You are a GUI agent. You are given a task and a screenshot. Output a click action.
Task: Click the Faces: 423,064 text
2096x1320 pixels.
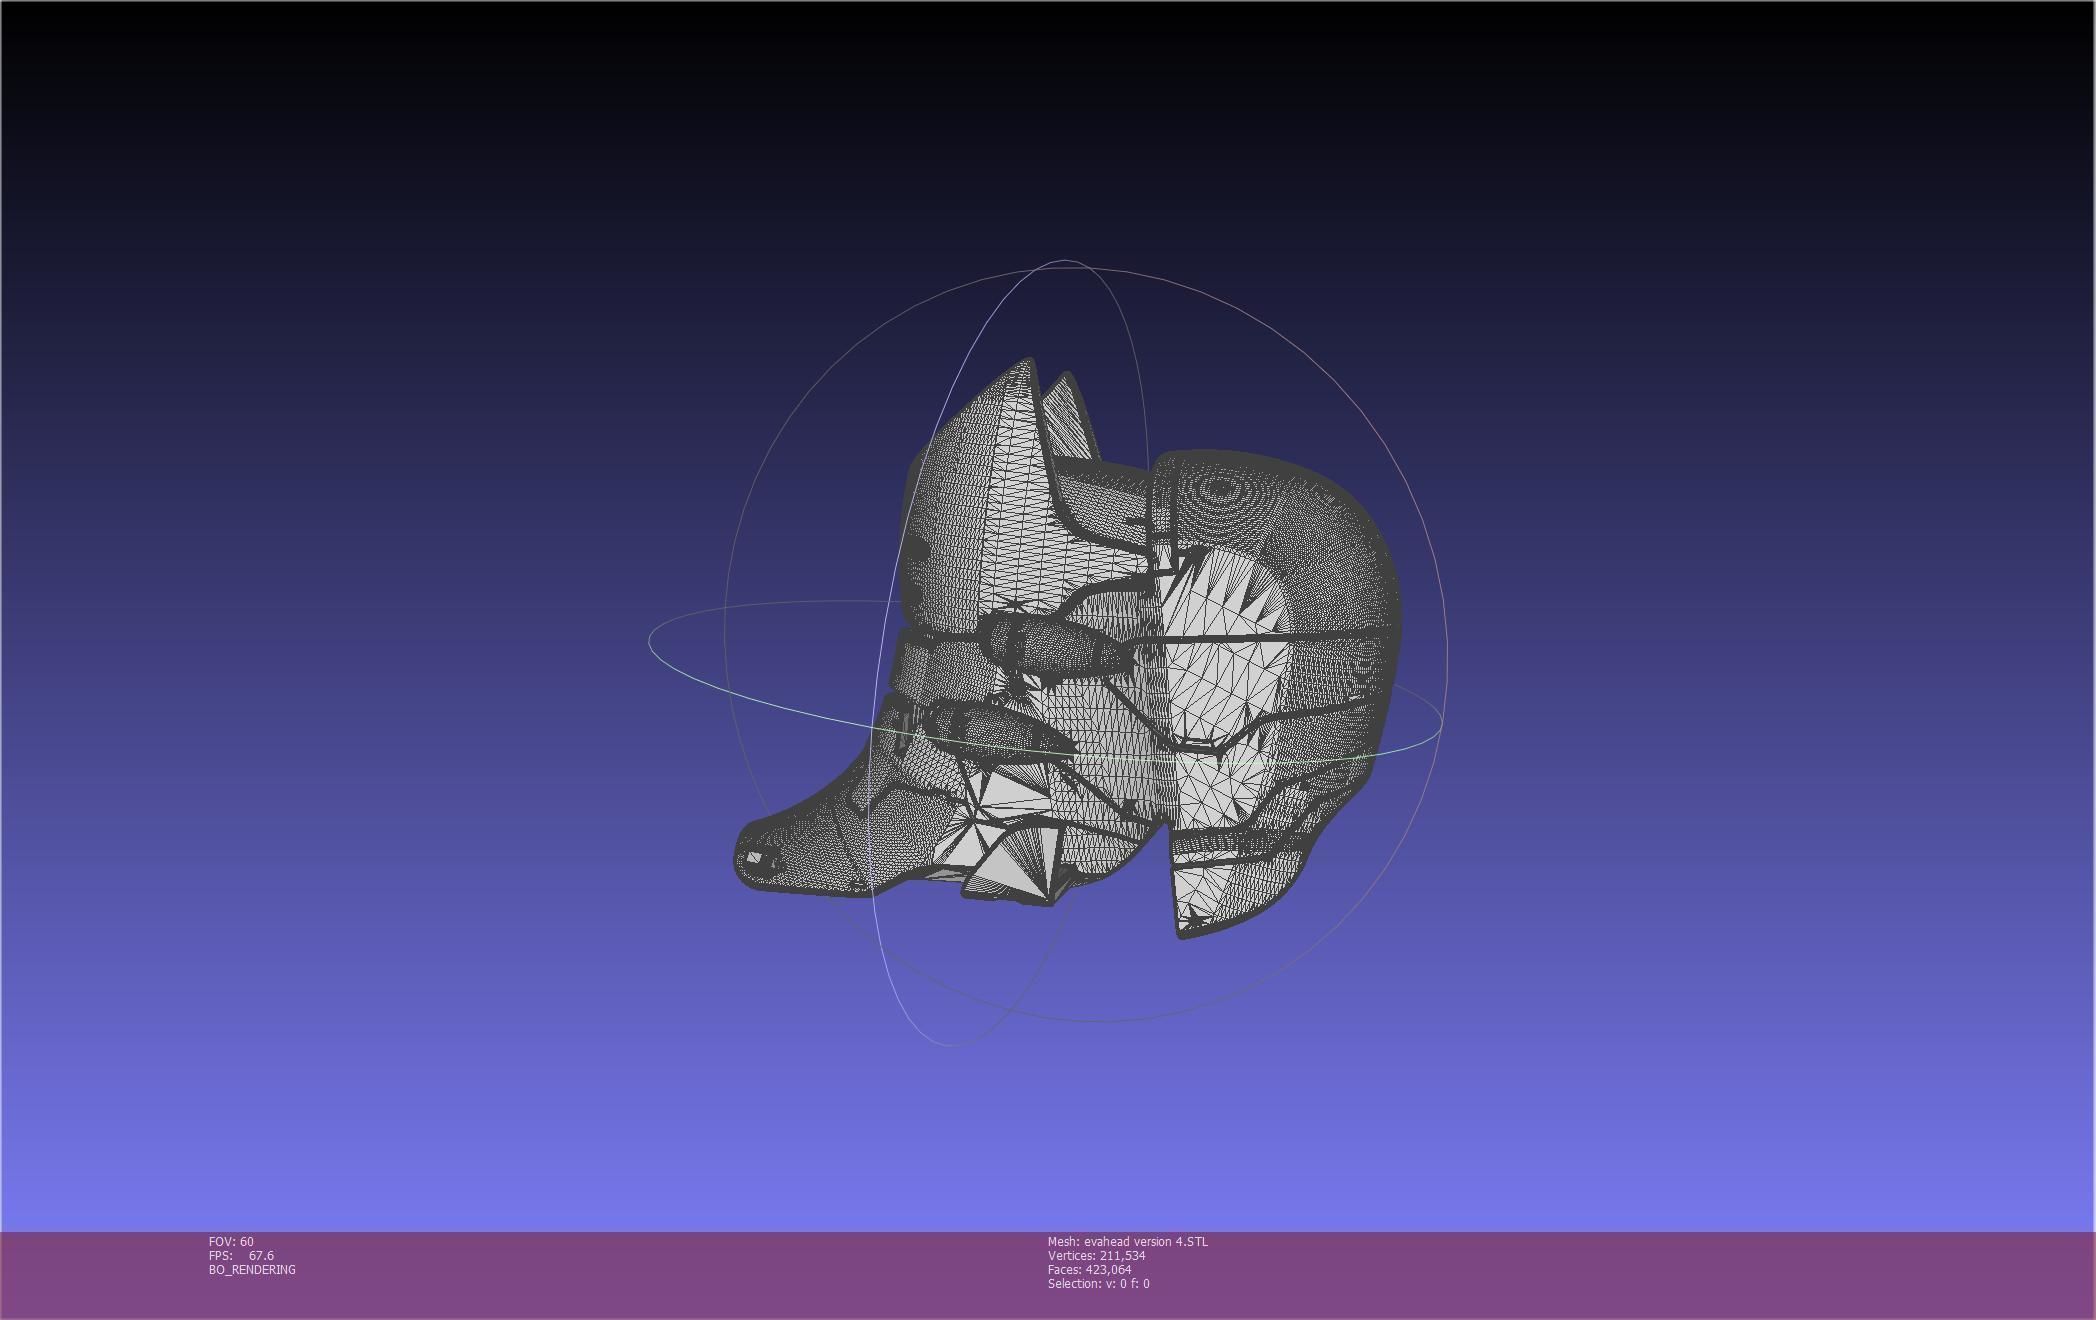1089,1269
